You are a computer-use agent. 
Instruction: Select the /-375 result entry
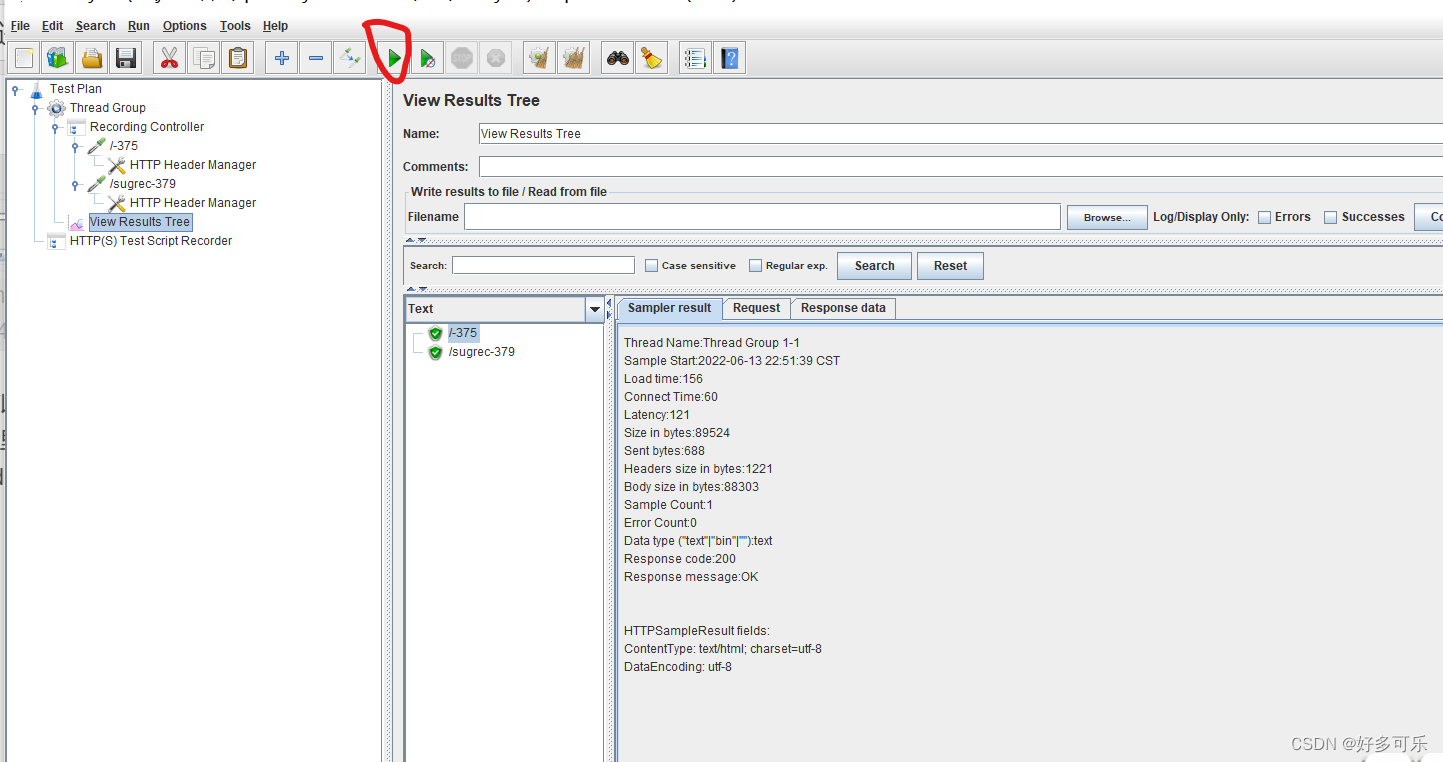(x=463, y=333)
